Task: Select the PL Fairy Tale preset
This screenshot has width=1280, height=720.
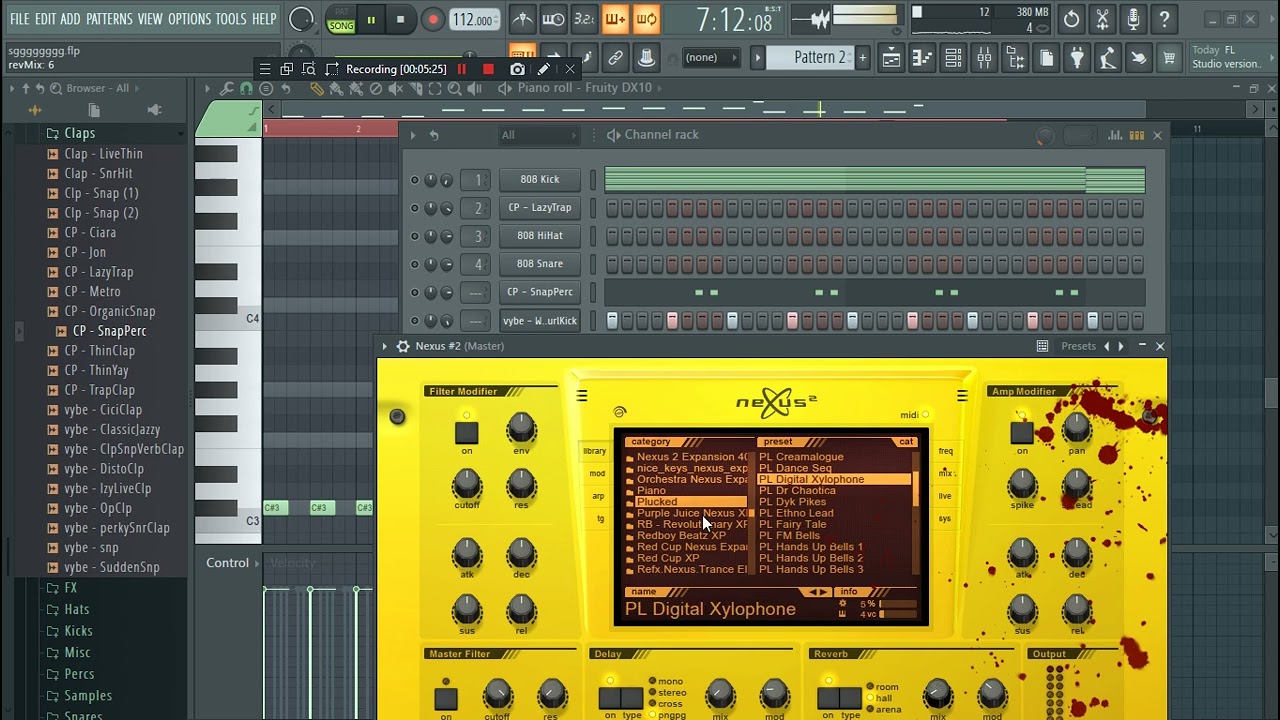Action: 792,524
